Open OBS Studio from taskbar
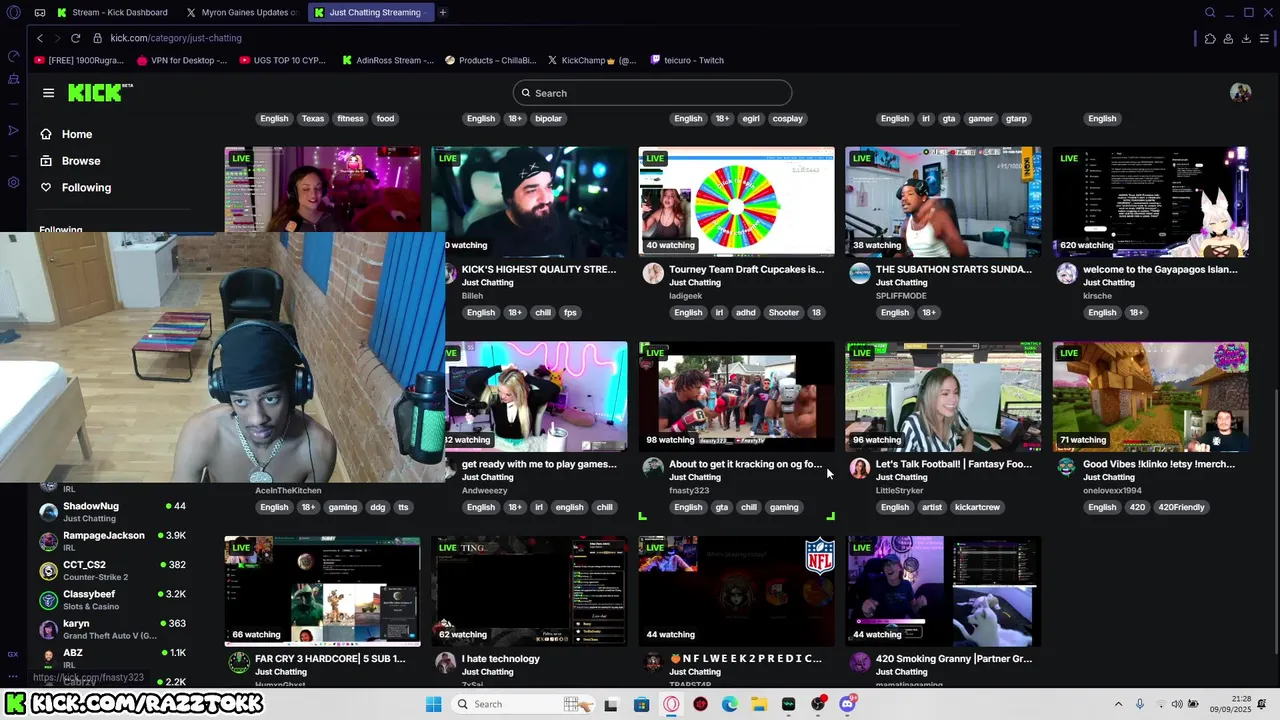Screen dimensions: 1280x720 pyautogui.click(x=818, y=704)
